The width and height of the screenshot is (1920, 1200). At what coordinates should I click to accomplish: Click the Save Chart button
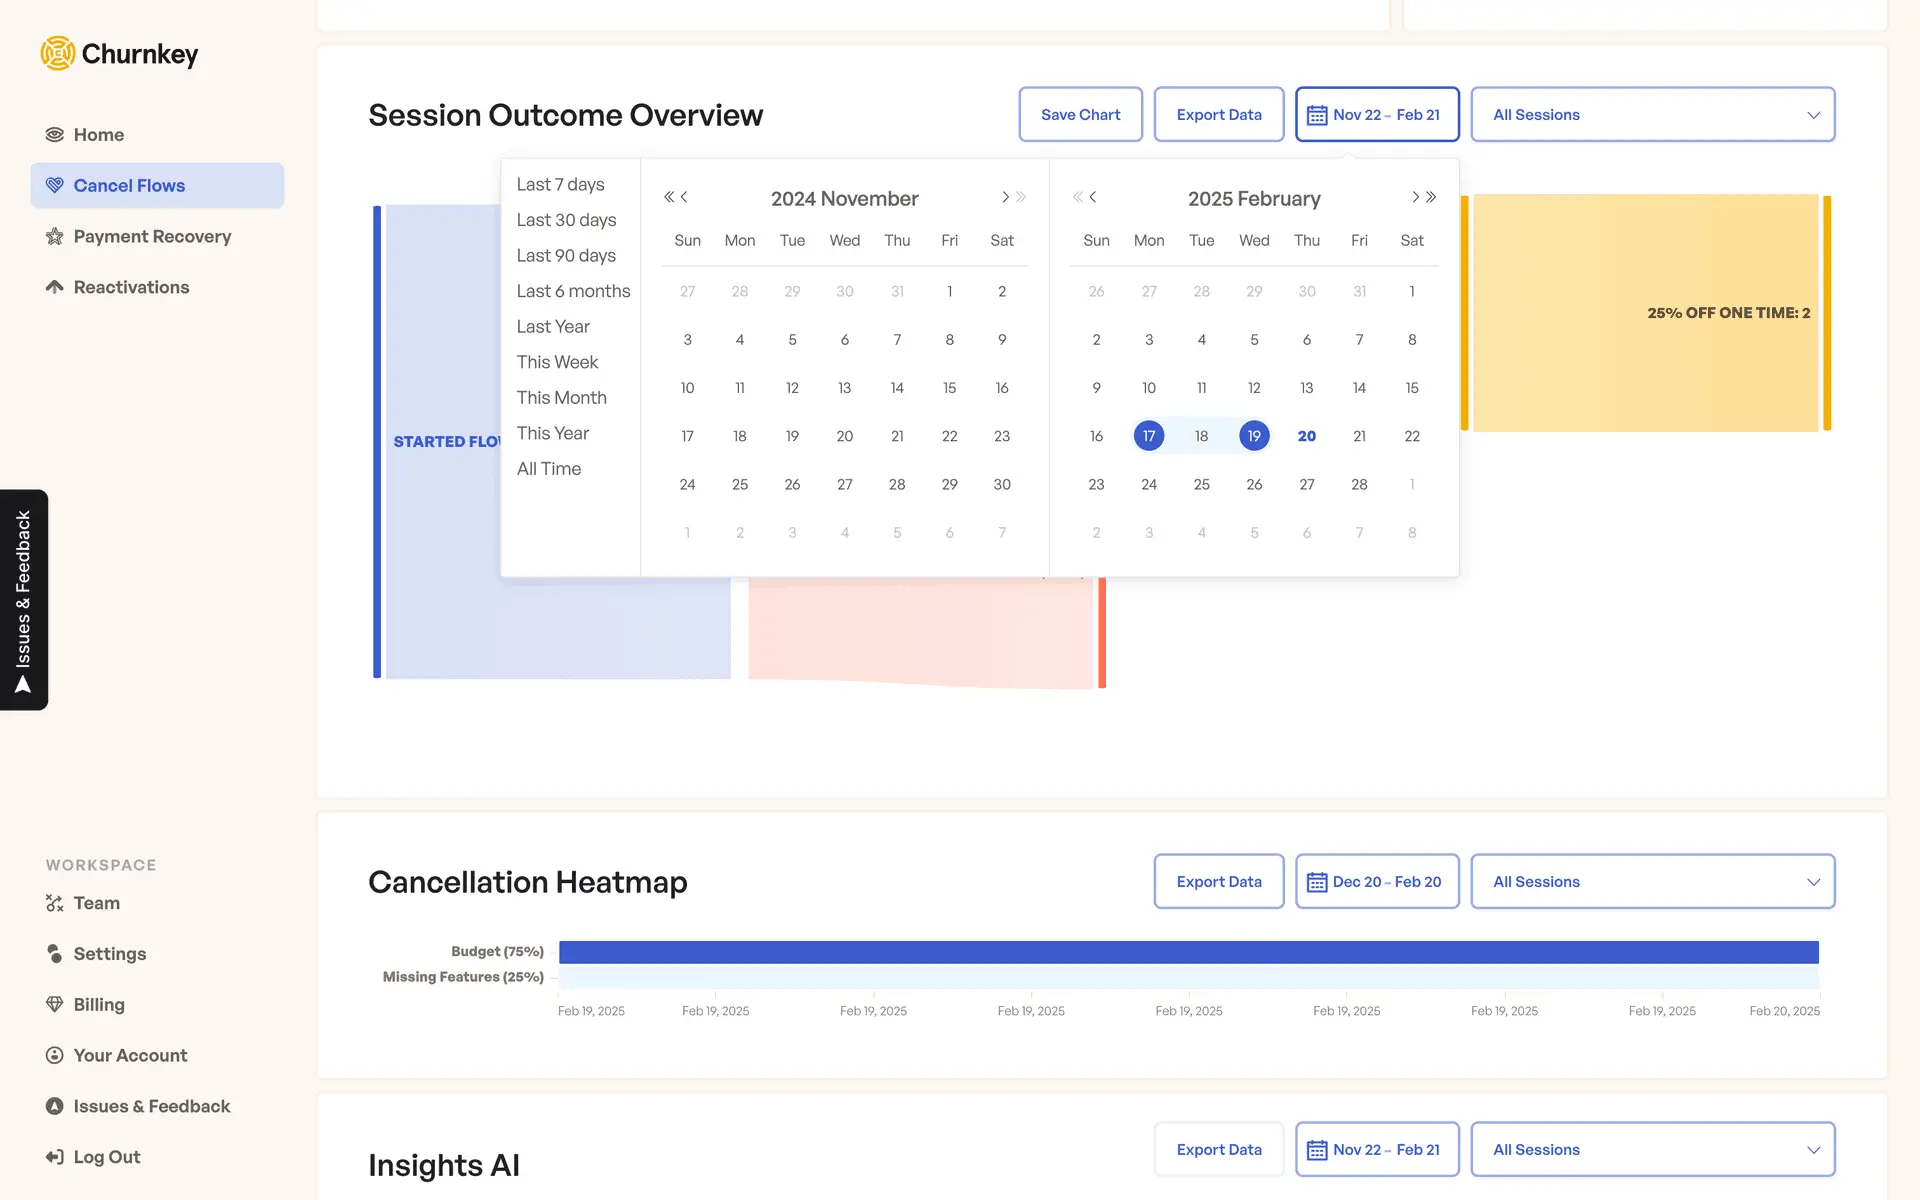[x=1080, y=115]
